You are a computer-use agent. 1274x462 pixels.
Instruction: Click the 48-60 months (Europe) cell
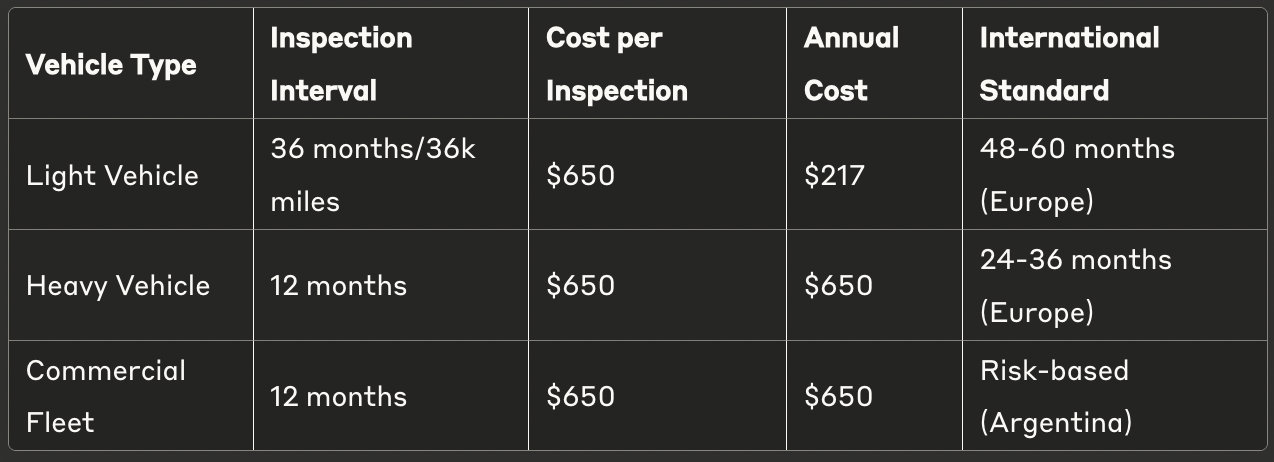(x=1077, y=175)
